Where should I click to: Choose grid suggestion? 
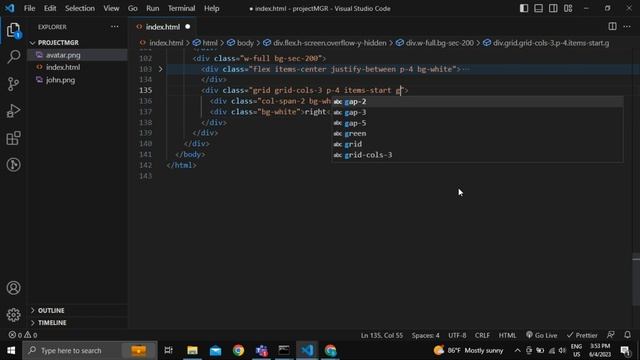pos(477,144)
